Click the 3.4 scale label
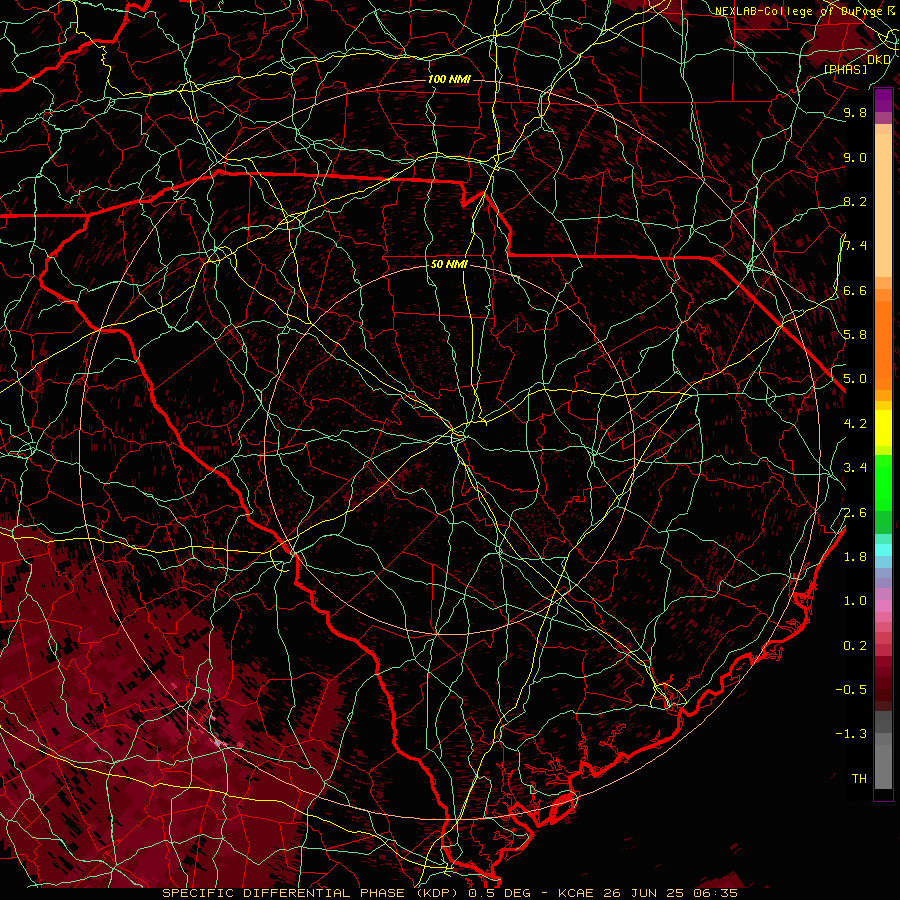The width and height of the screenshot is (900, 900). tap(855, 467)
